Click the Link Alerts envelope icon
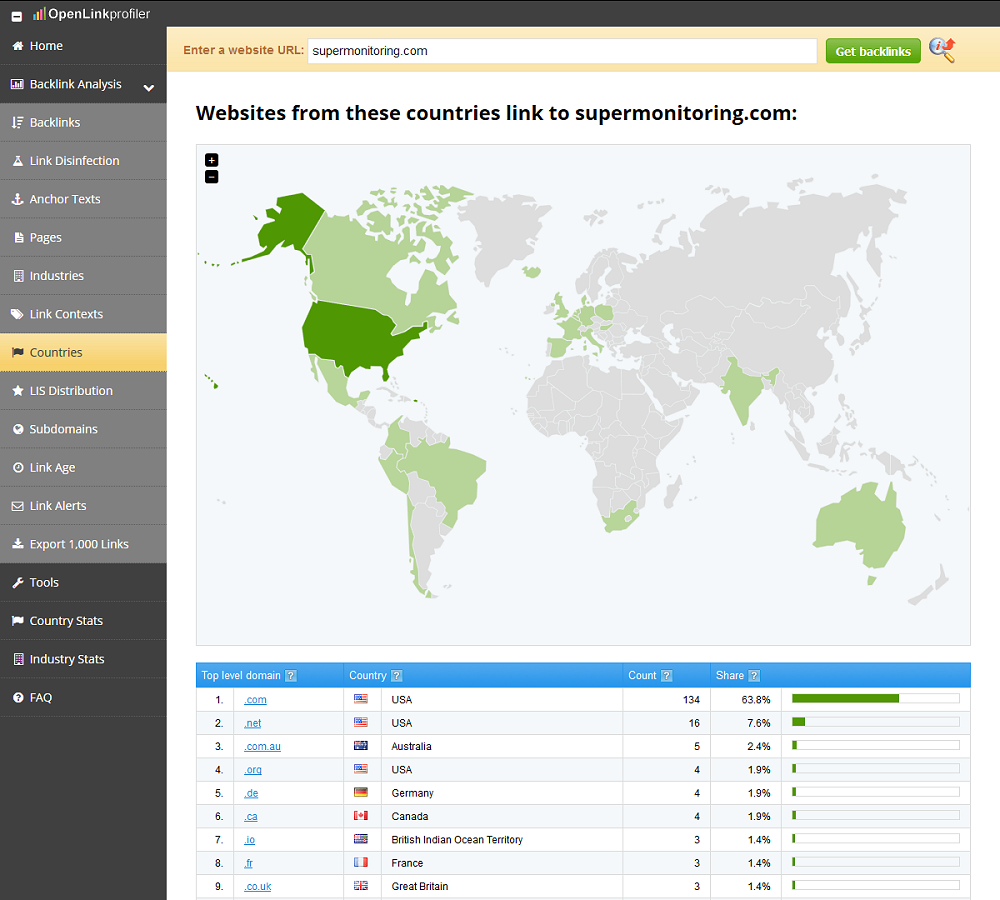Image resolution: width=1000 pixels, height=900 pixels. pos(18,506)
